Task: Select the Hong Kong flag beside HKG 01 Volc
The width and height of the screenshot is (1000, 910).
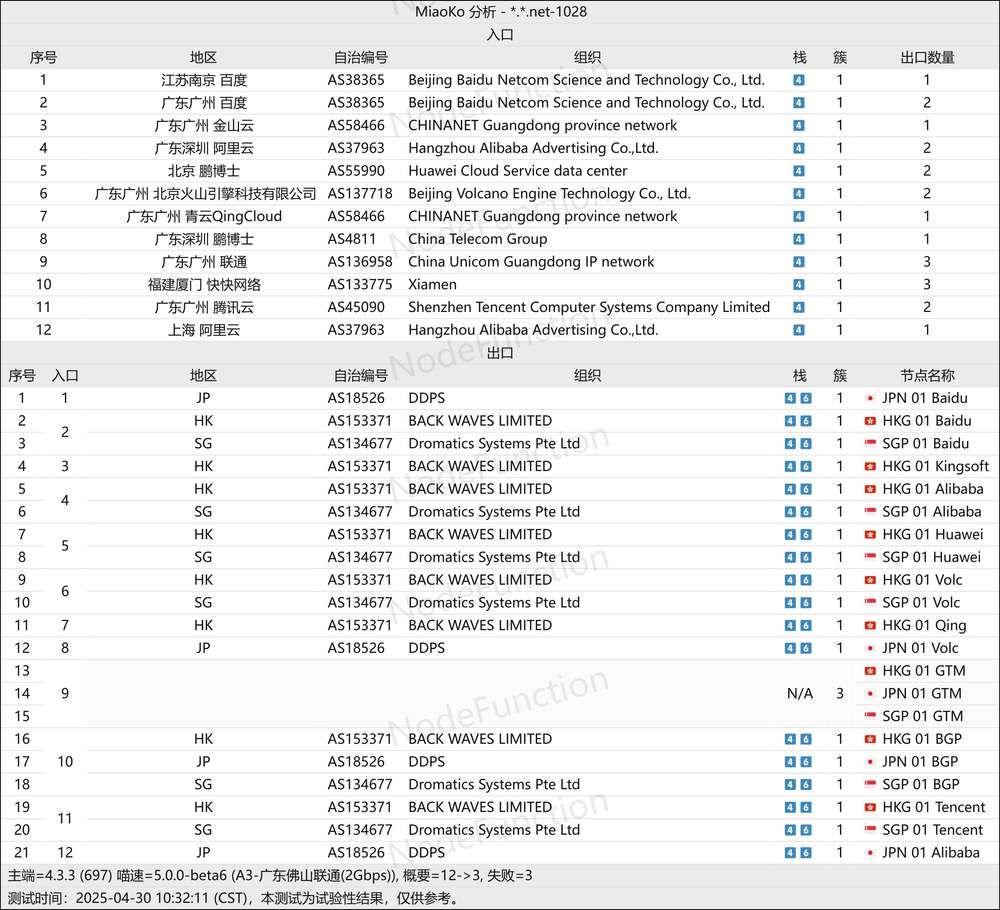Action: 870,580
